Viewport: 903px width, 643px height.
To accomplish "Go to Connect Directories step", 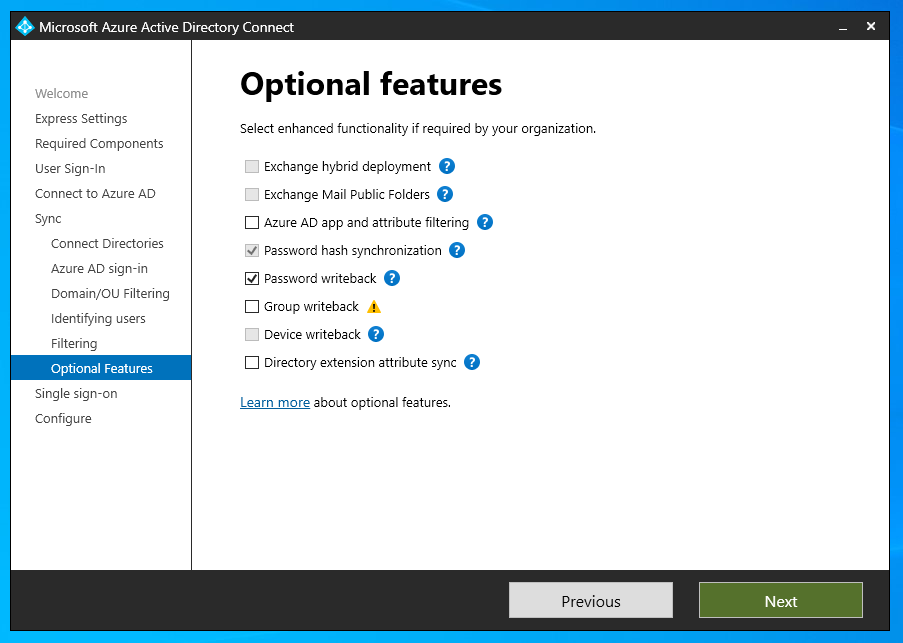I will (x=107, y=243).
